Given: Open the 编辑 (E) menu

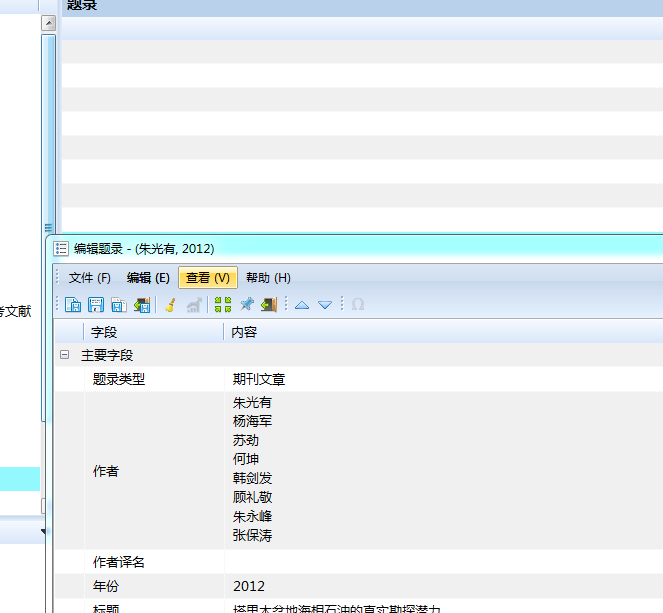Looking at the screenshot, I should (x=148, y=278).
